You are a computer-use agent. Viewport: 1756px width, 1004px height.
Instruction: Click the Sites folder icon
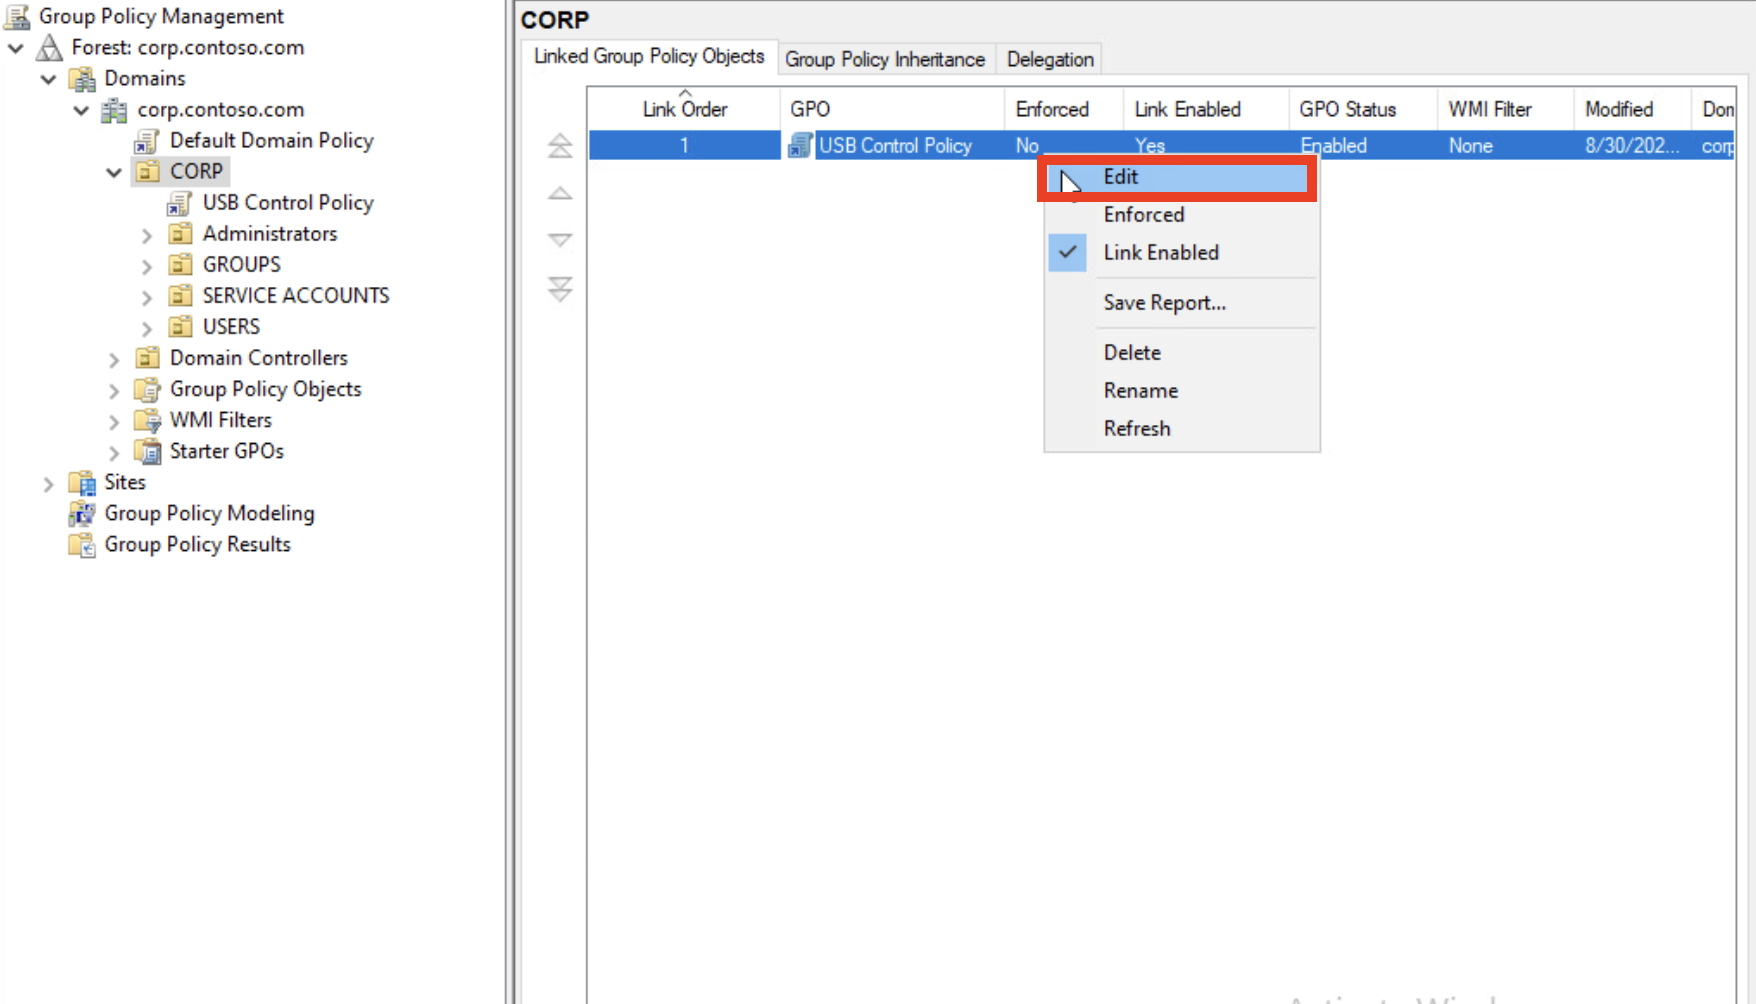pyautogui.click(x=82, y=483)
